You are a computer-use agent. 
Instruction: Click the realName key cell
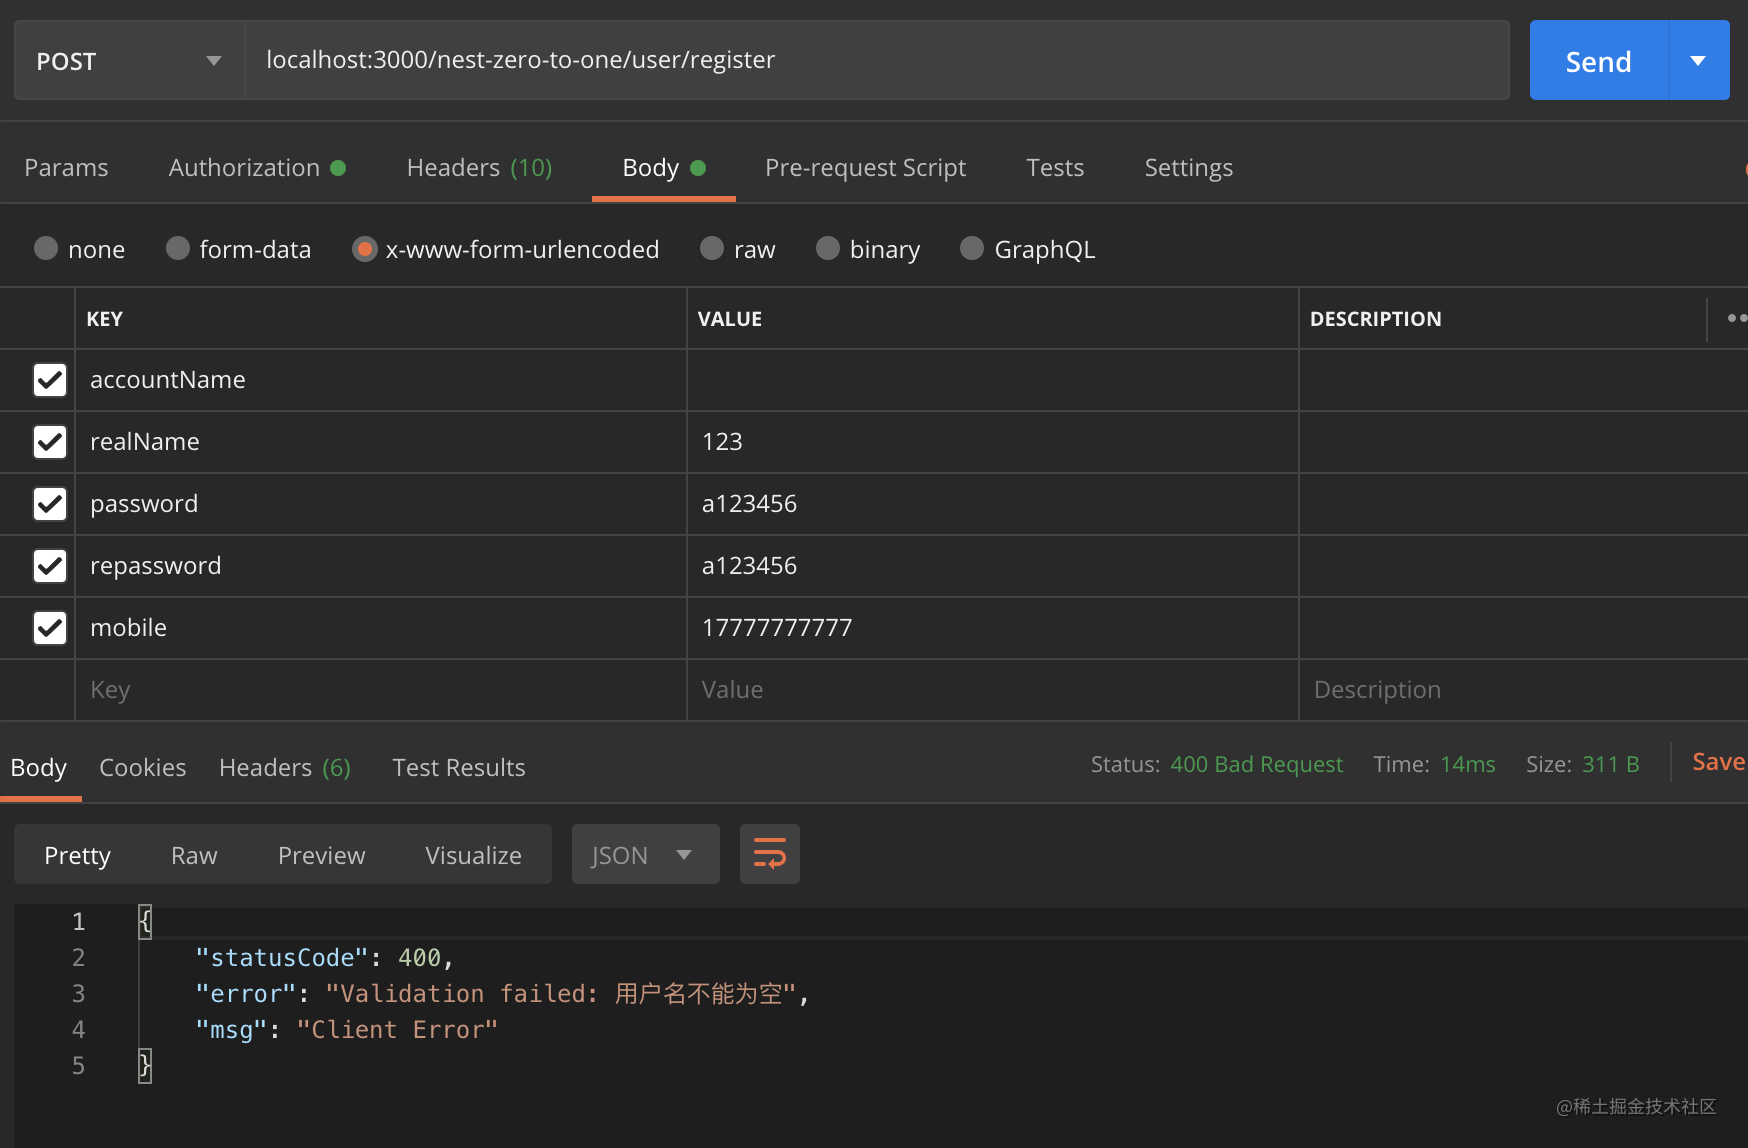380,442
